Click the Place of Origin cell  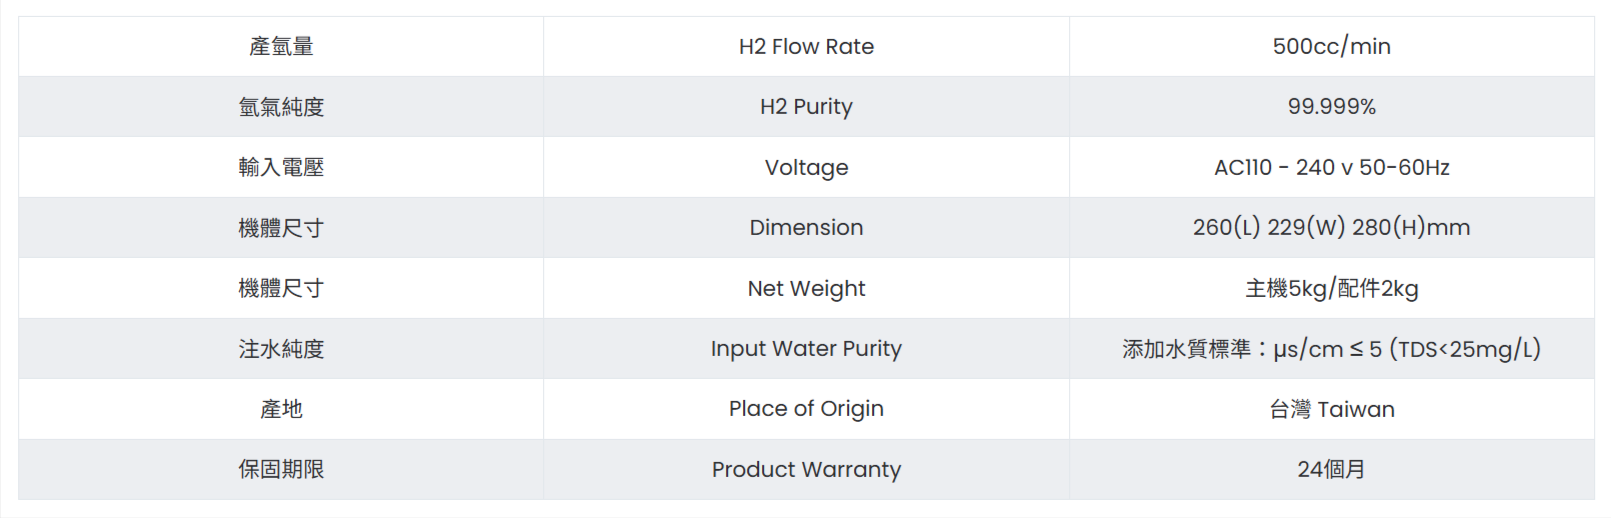point(806,409)
